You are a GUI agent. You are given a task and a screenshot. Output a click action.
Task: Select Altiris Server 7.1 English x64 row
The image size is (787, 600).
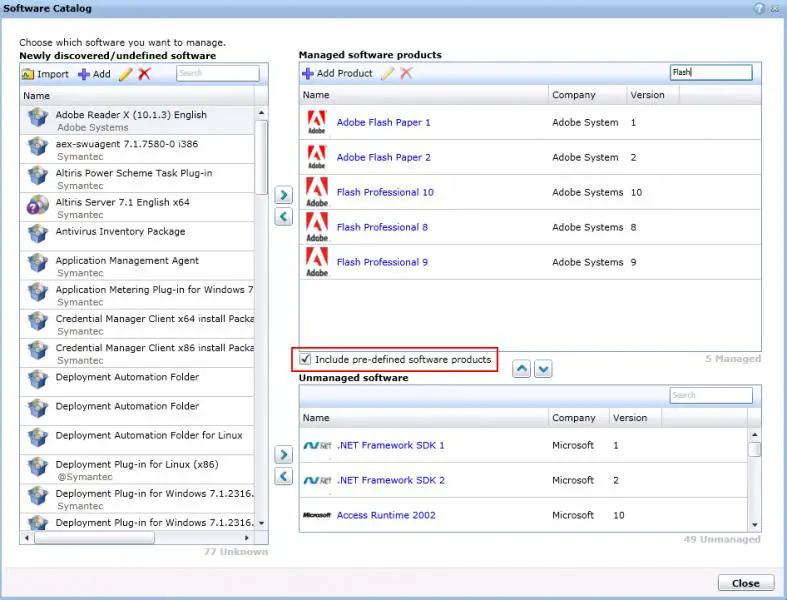(137, 208)
